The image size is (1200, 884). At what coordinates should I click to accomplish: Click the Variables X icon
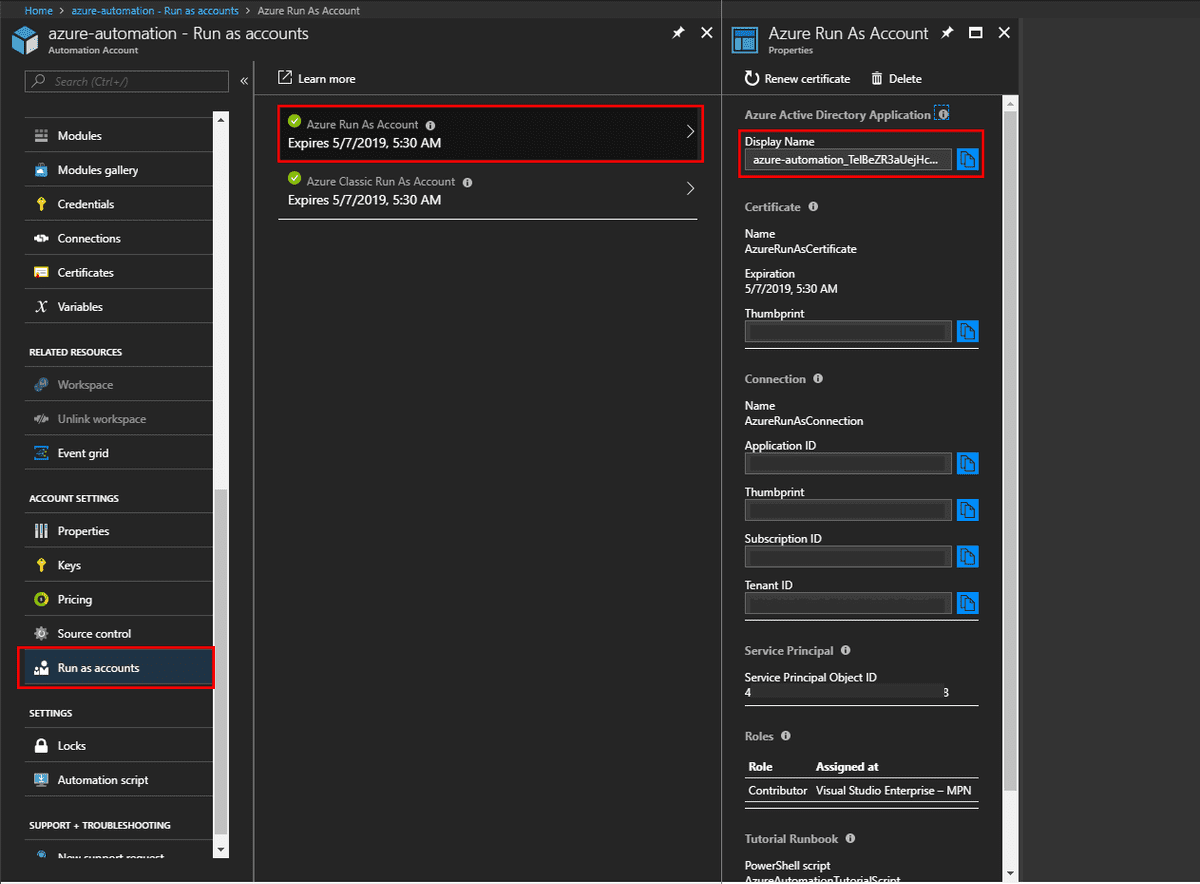[x=41, y=307]
